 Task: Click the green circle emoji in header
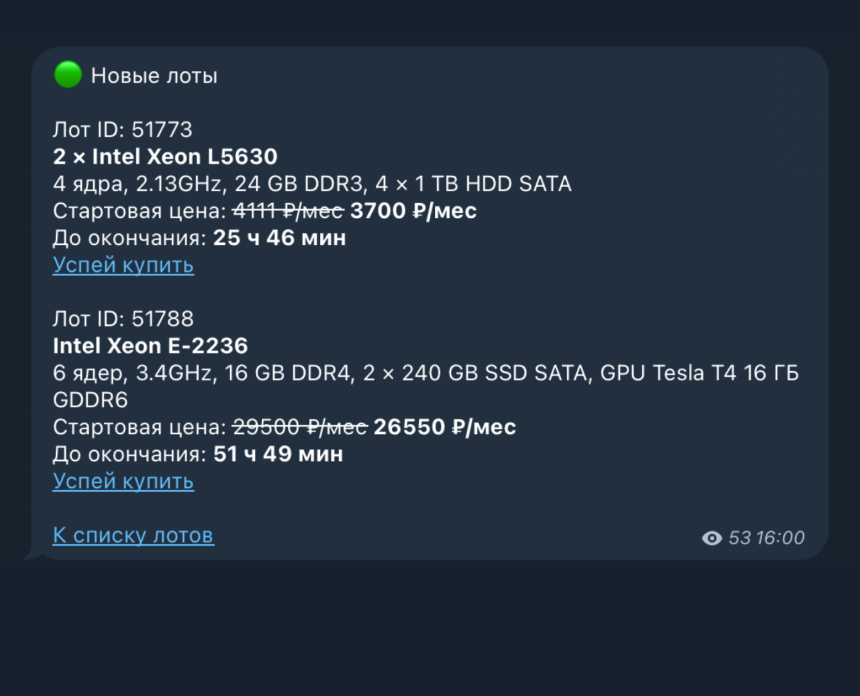click(67, 75)
